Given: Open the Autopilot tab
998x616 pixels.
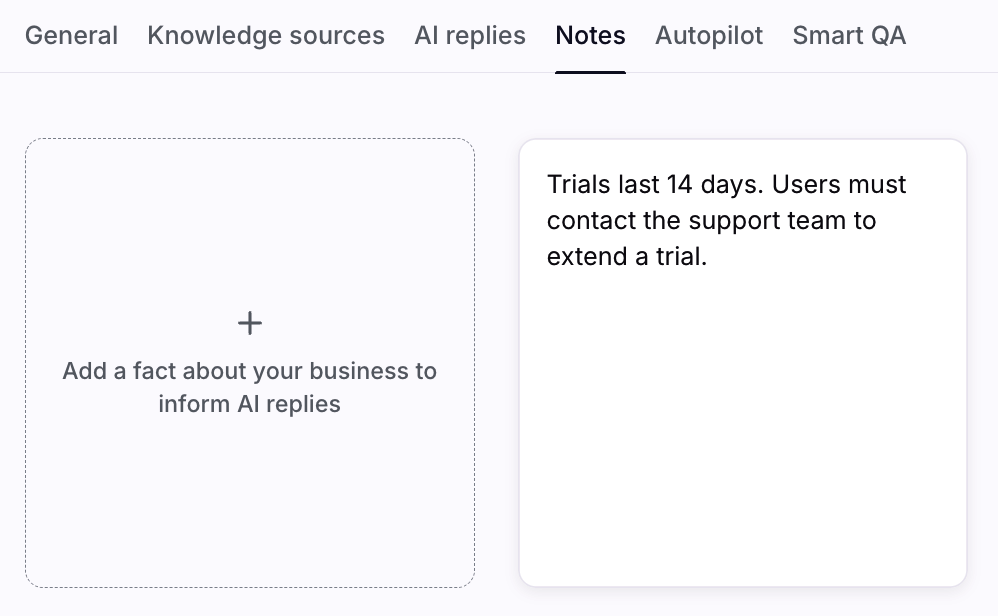Looking at the screenshot, I should click(709, 36).
